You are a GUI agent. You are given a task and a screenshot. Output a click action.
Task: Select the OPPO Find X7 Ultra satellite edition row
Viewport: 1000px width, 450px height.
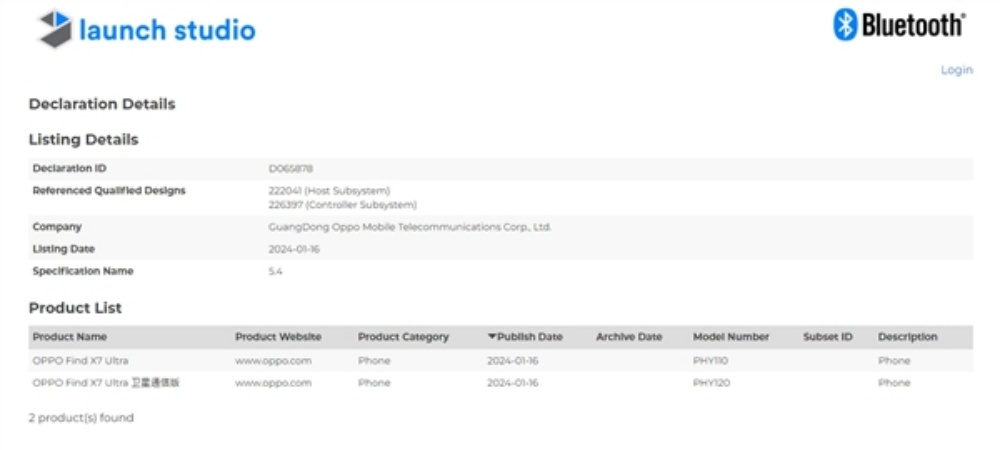pos(105,383)
